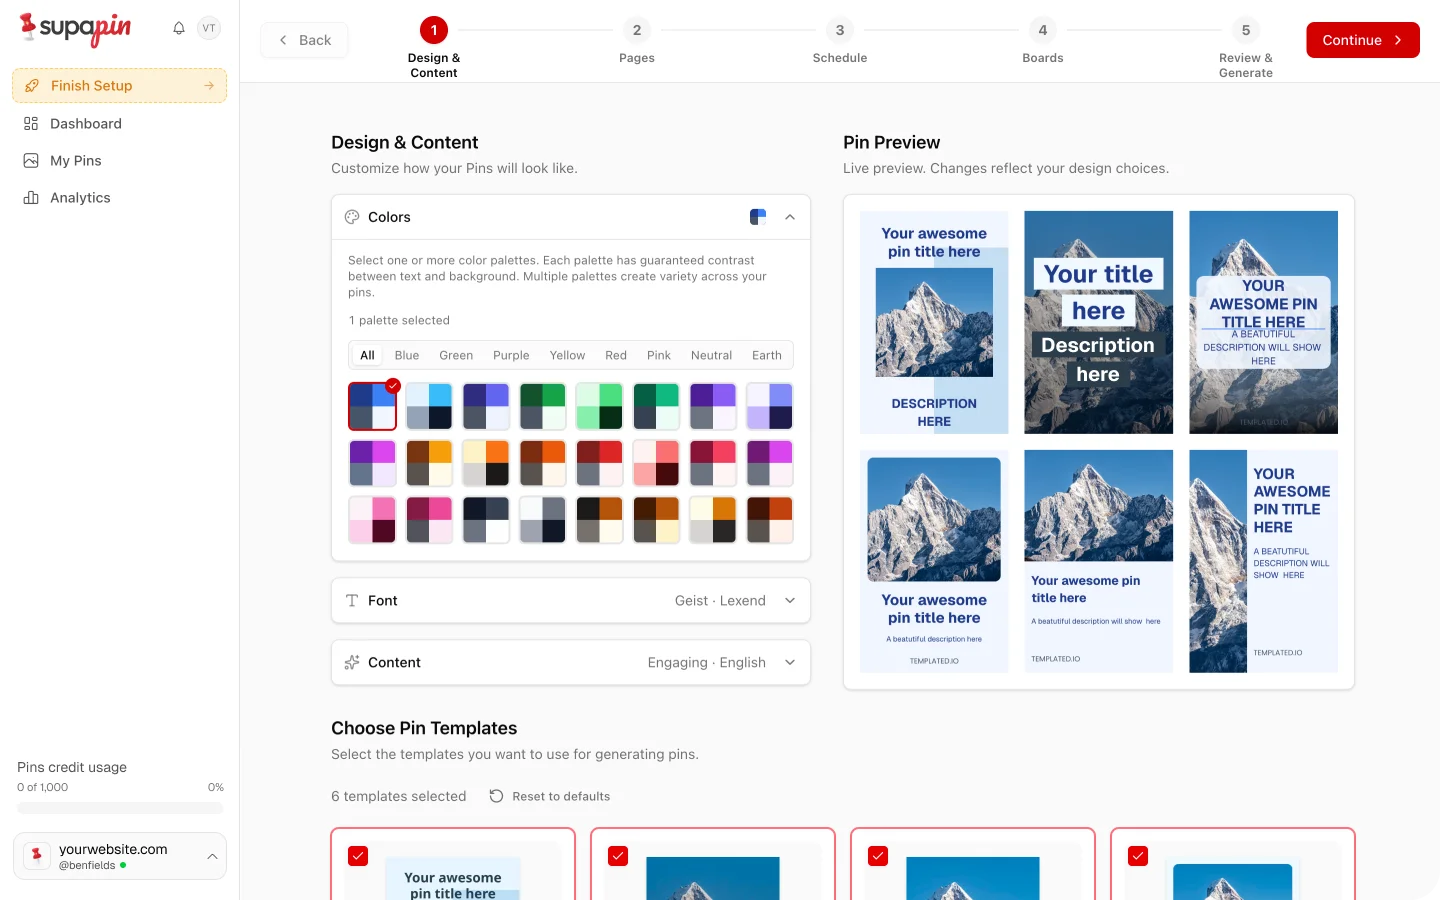Expand the Font section
This screenshot has height=900, width=1440.
(x=790, y=601)
